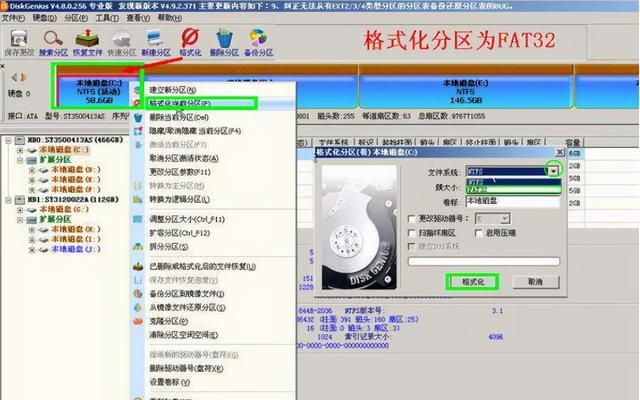The height and width of the screenshot is (400, 640).
Task: Close the 格式化分区 dialog
Action: (x=560, y=152)
